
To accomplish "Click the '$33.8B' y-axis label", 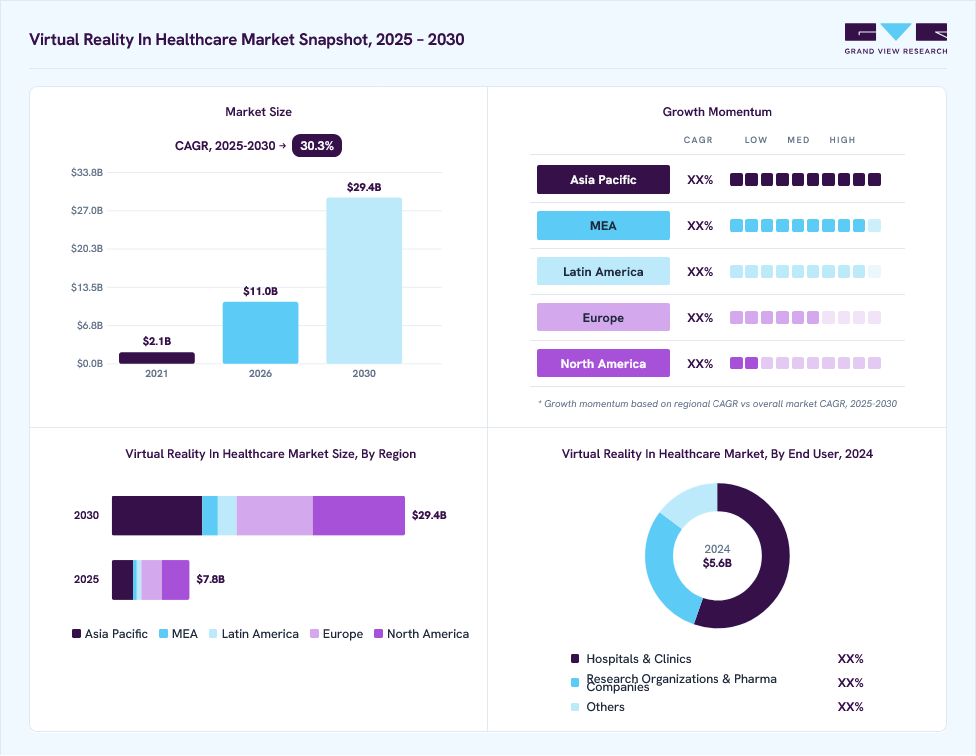I will [87, 172].
